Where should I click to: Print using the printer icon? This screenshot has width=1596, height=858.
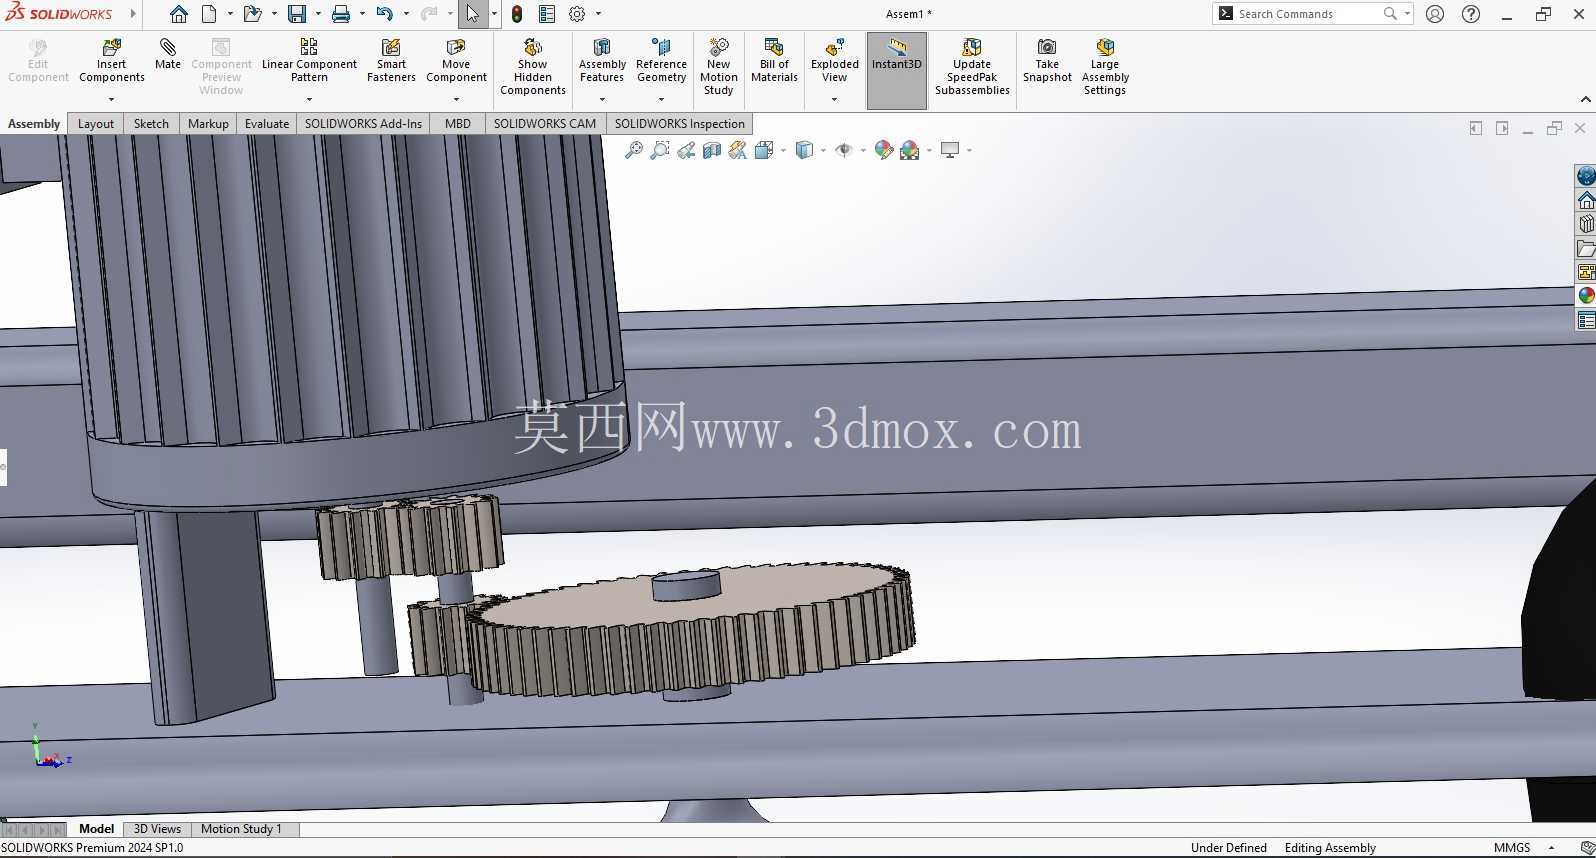[x=340, y=14]
